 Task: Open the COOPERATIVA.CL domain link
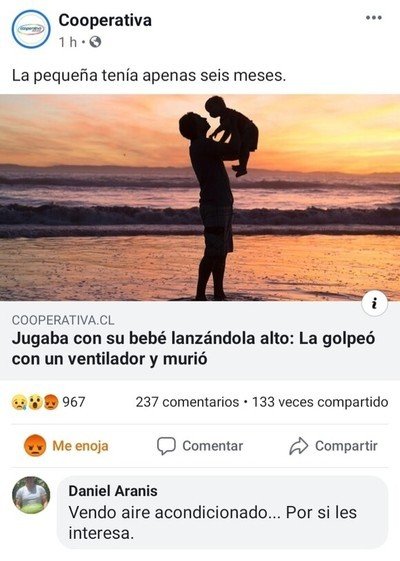(63, 320)
